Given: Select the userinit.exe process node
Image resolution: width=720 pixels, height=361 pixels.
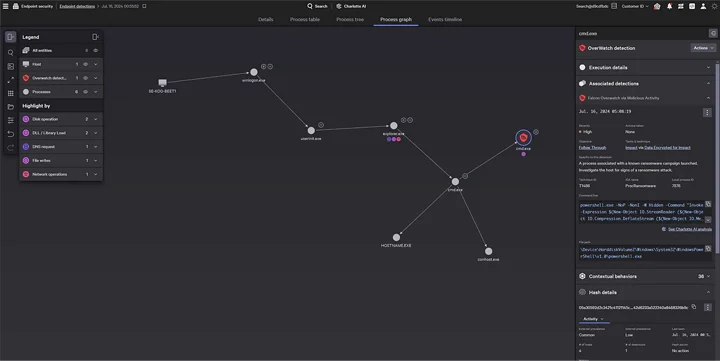Looking at the screenshot, I should pos(311,130).
